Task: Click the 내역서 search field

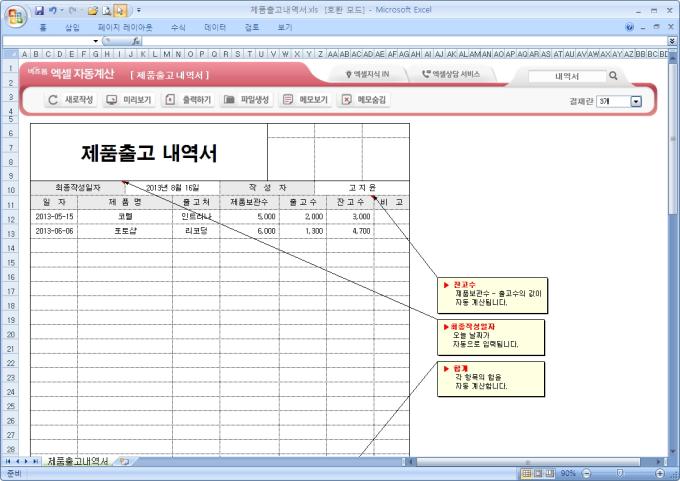Action: [567, 76]
